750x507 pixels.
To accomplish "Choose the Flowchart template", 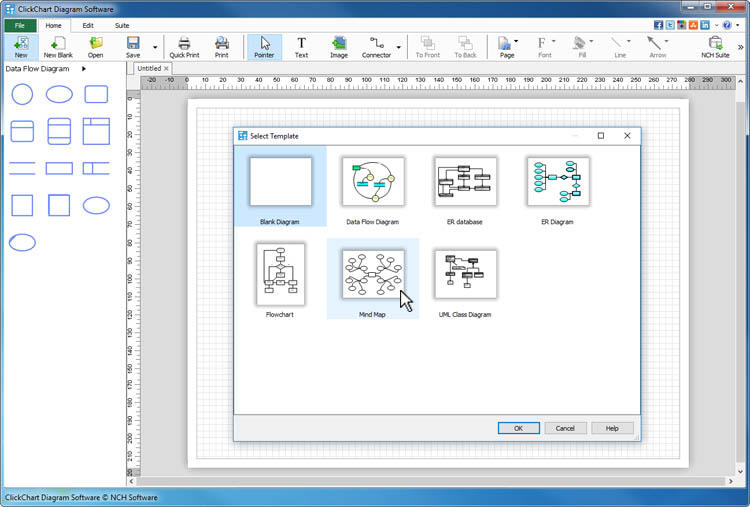I will click(280, 279).
